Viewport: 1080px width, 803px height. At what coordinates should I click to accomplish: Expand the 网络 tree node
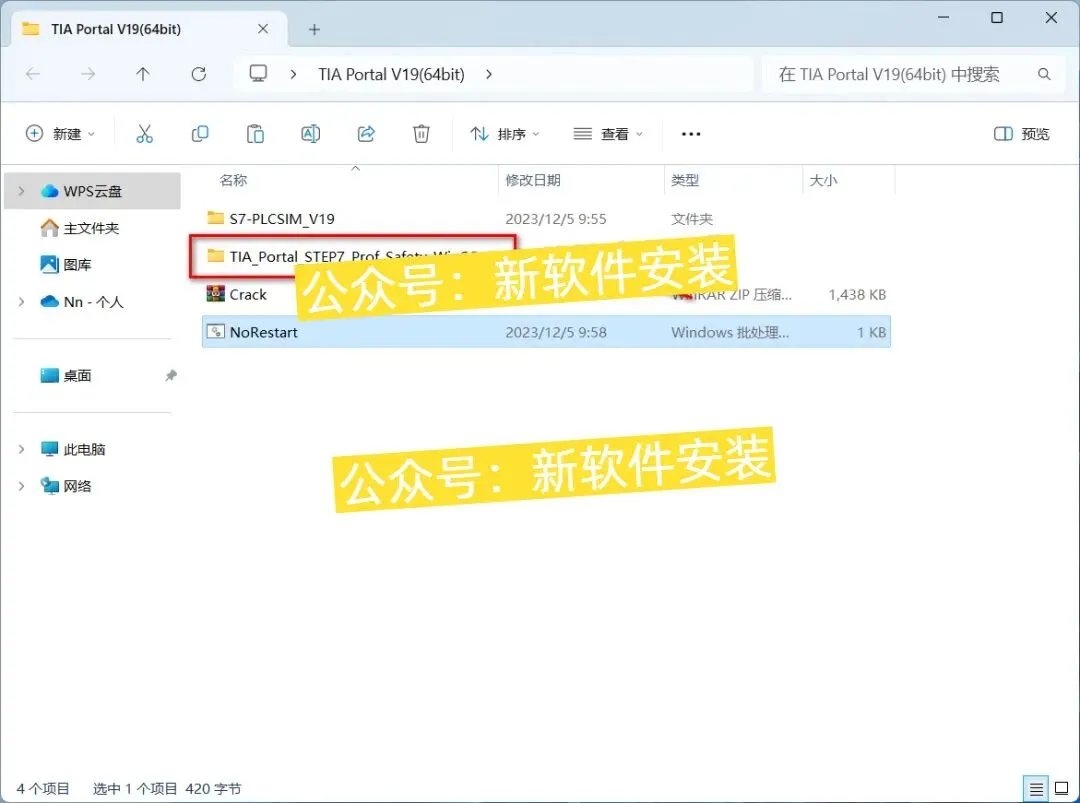21,486
